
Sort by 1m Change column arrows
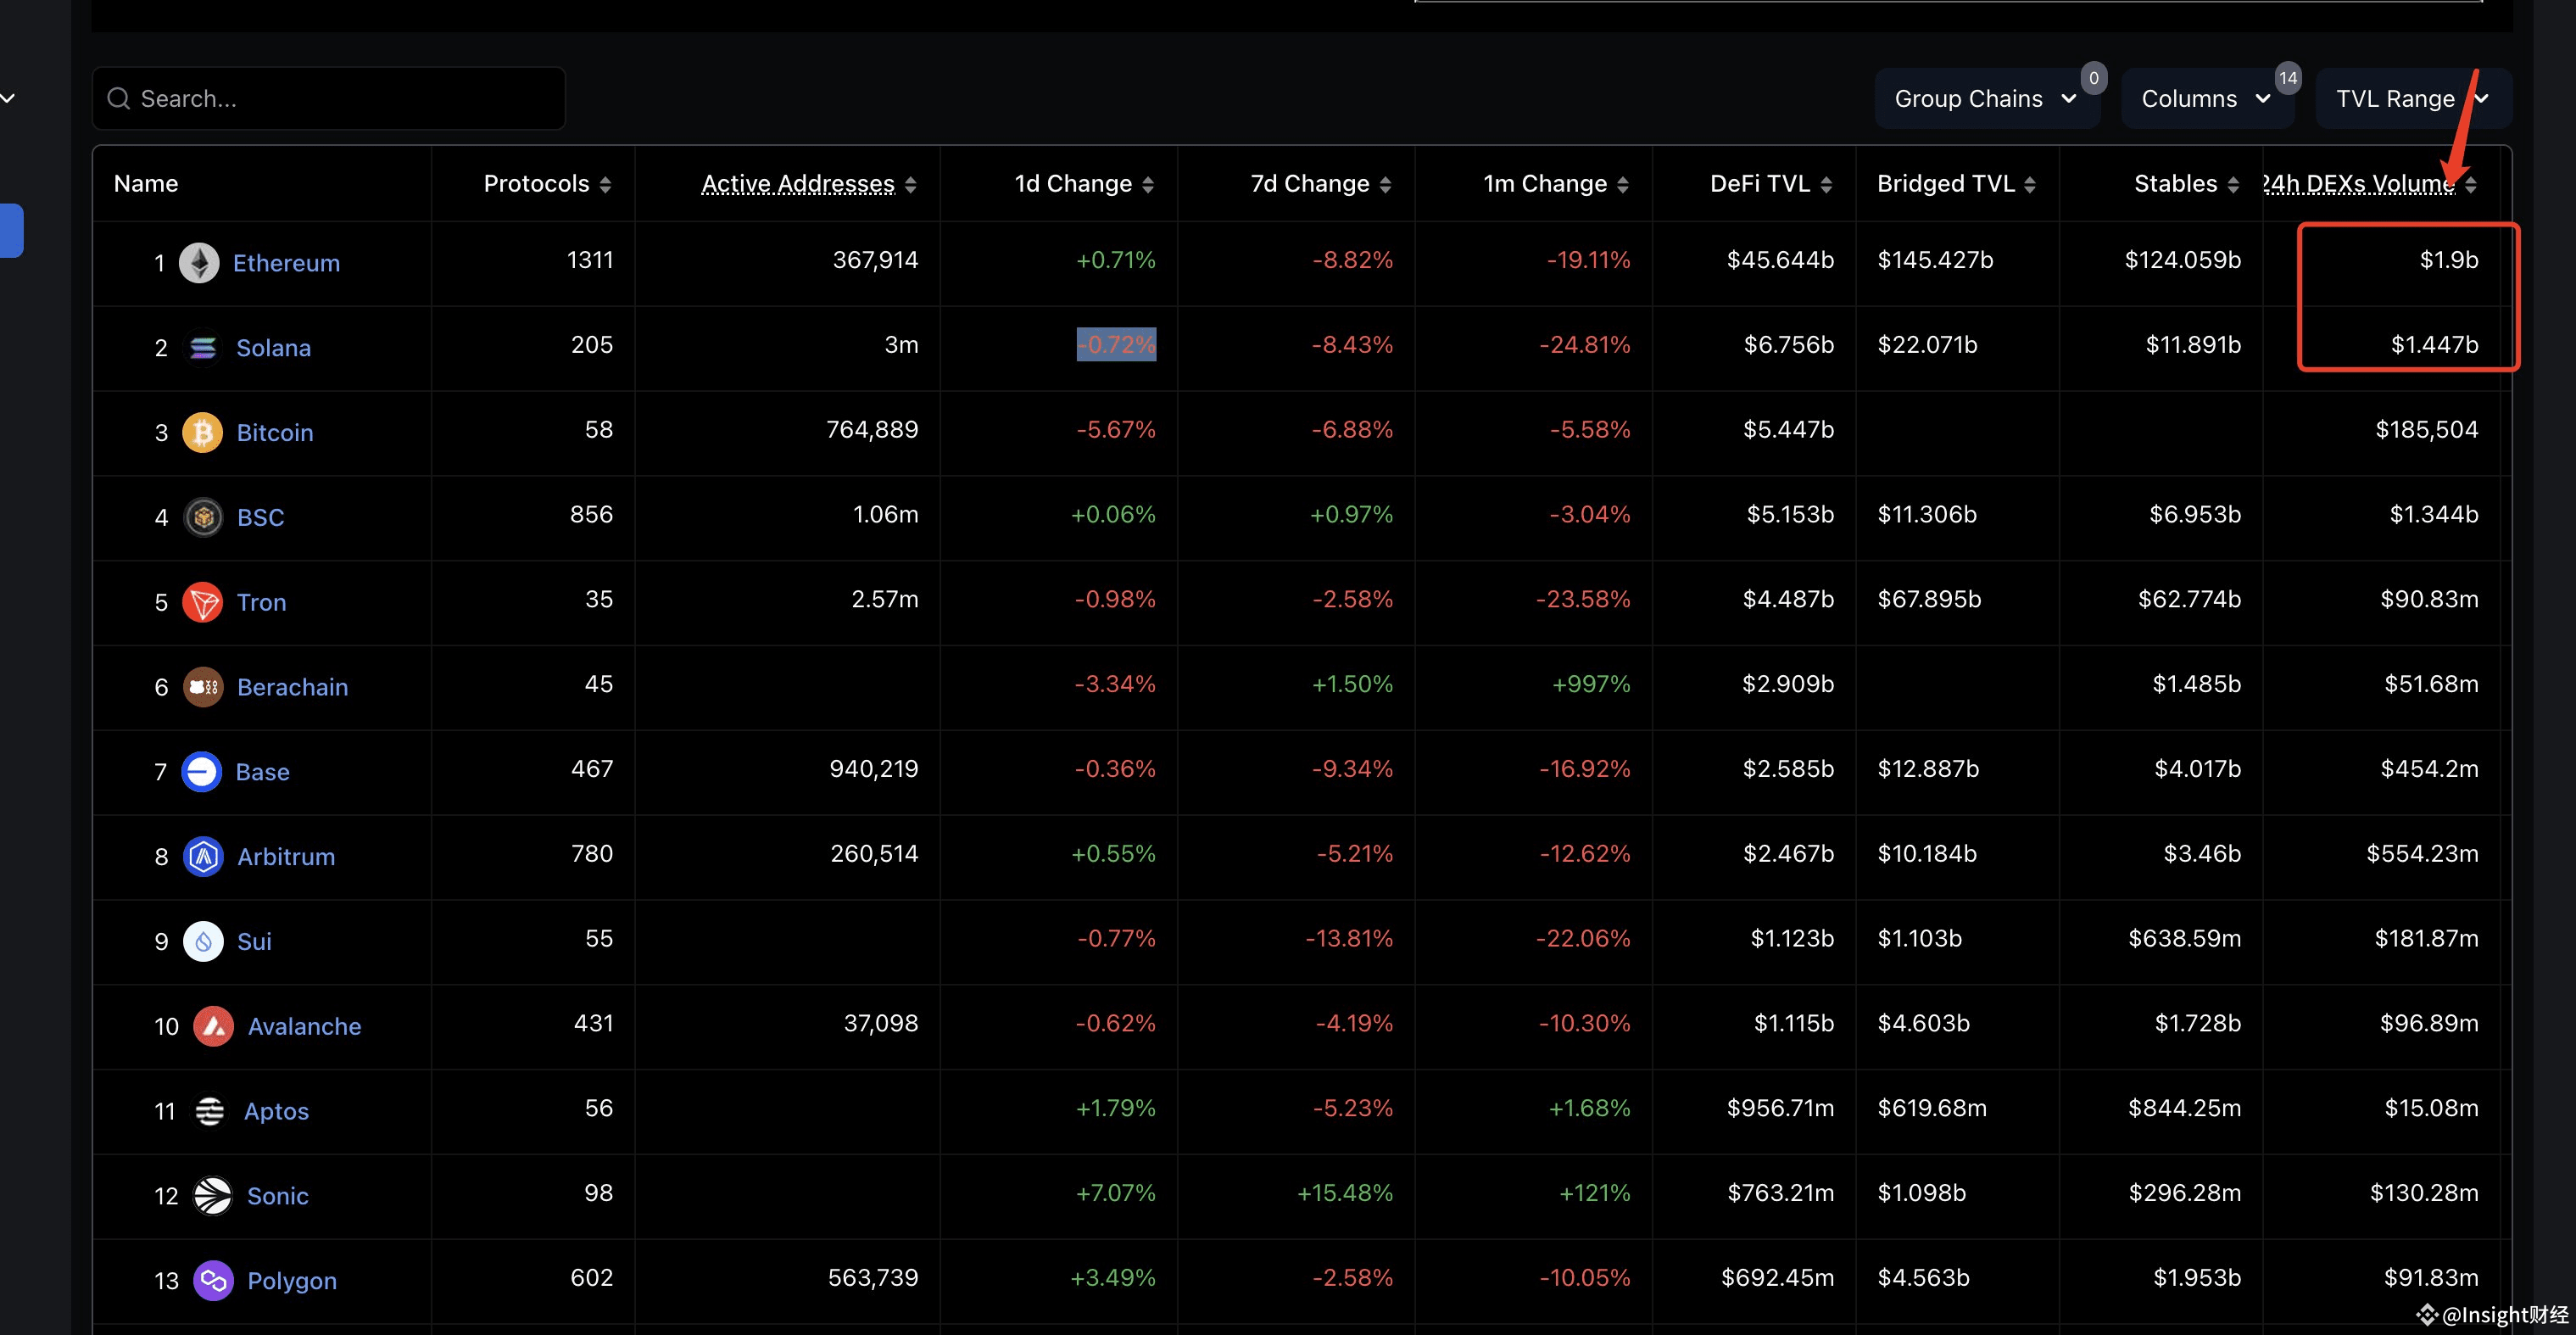1623,184
